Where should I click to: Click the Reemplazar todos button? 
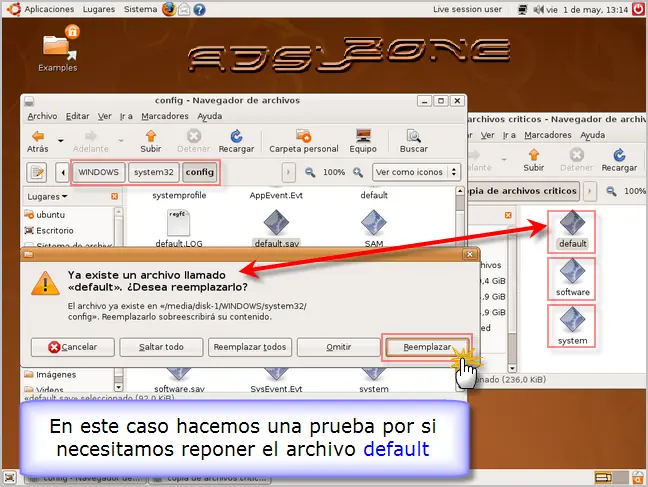250,347
